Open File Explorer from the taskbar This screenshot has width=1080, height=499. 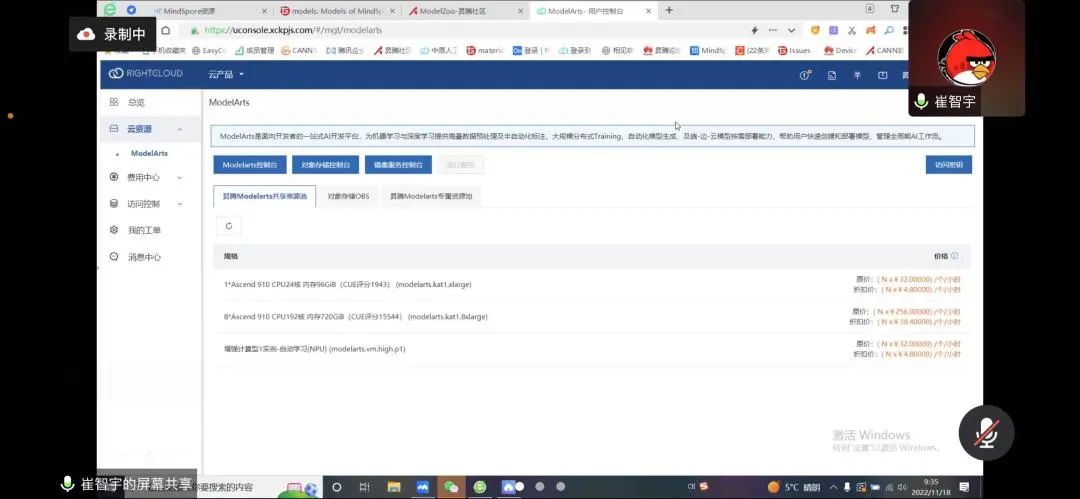coord(393,487)
